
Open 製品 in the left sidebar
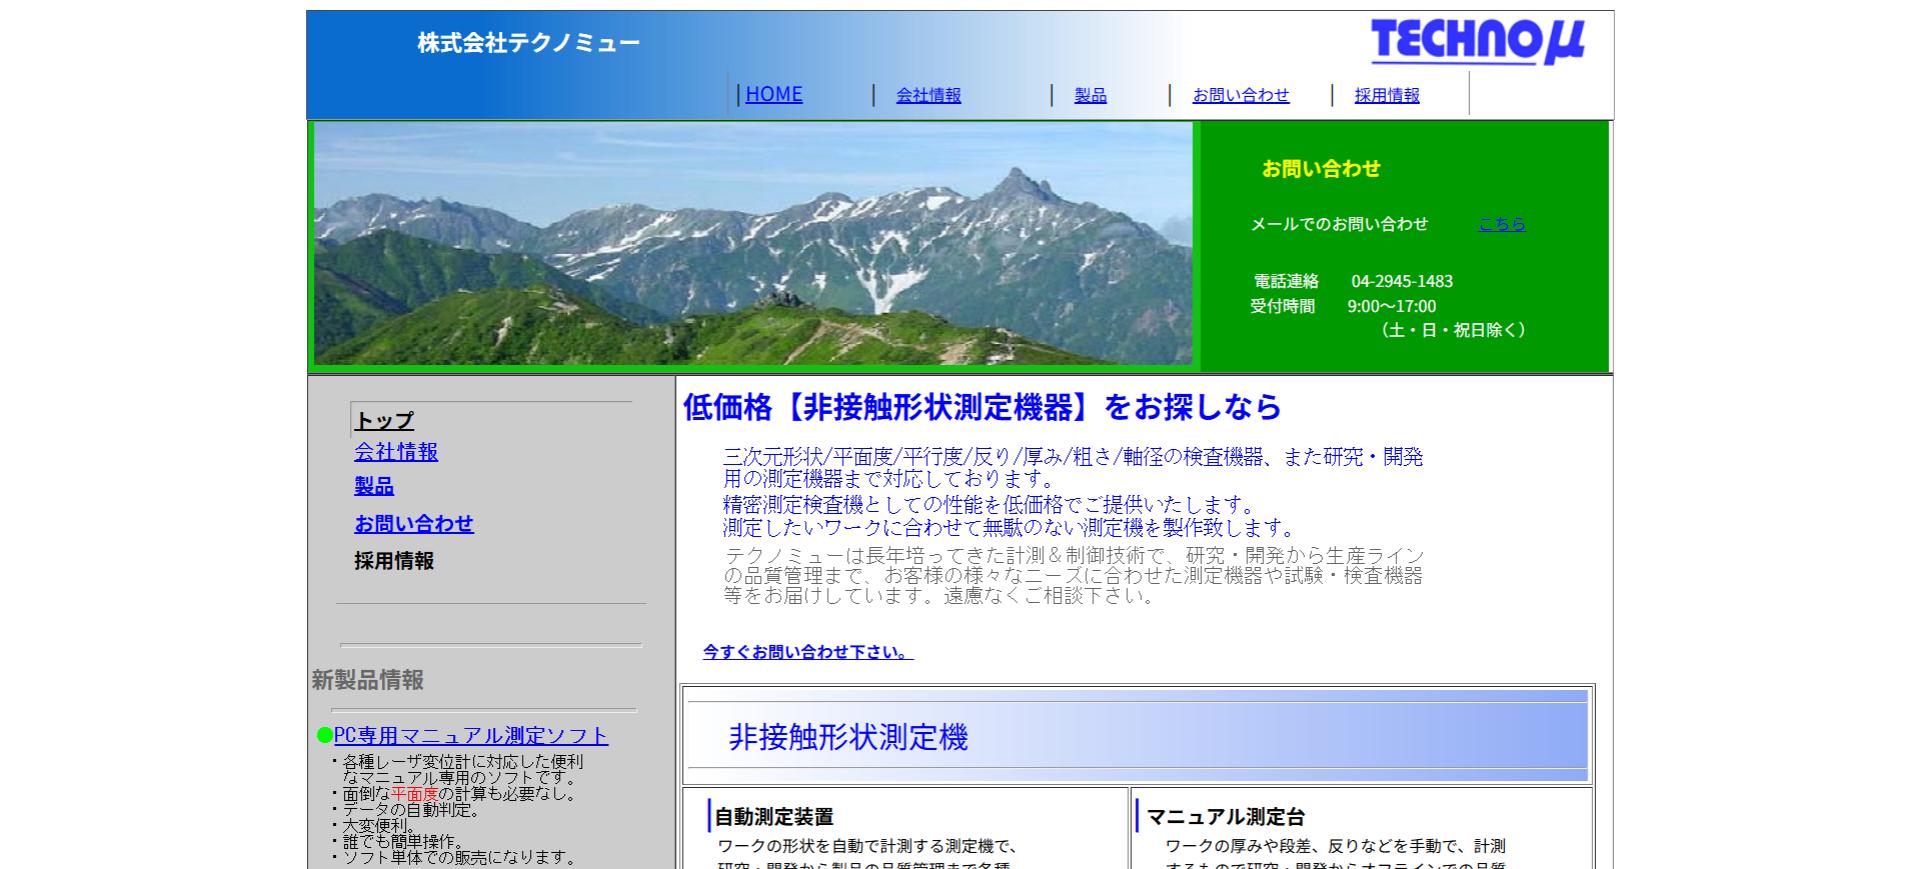pyautogui.click(x=374, y=486)
